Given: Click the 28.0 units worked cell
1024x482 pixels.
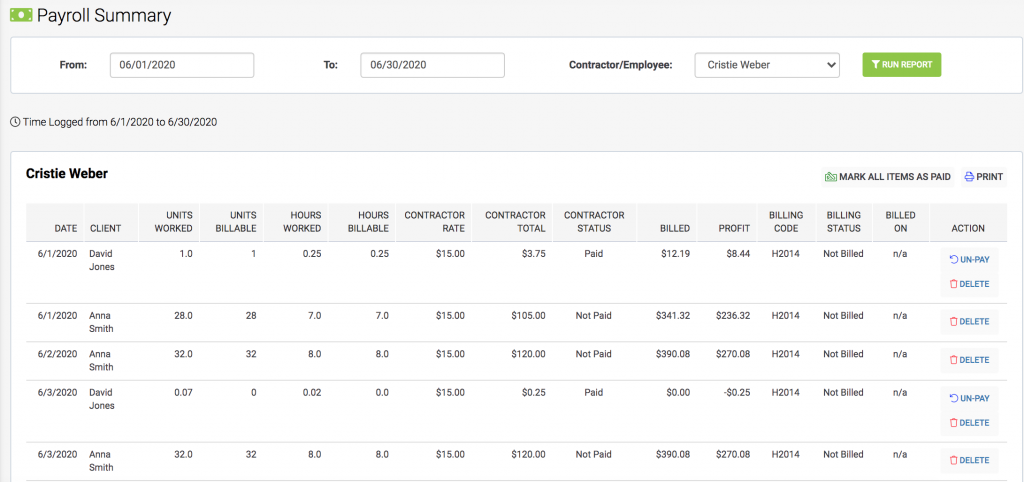Looking at the screenshot, I should [183, 315].
